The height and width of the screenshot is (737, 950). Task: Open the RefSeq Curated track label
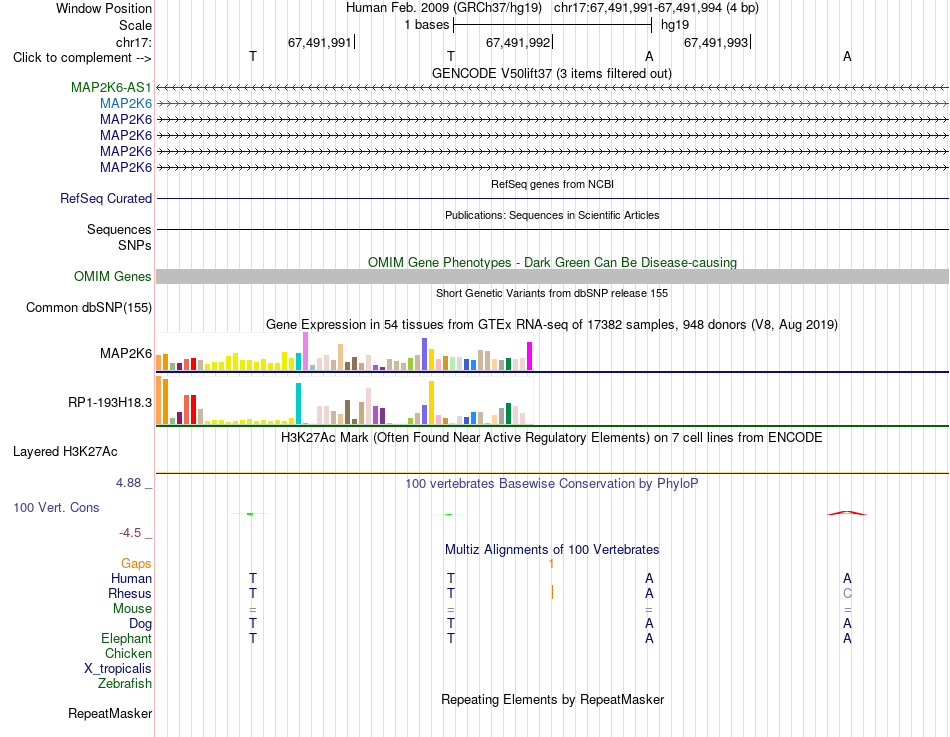pos(106,198)
